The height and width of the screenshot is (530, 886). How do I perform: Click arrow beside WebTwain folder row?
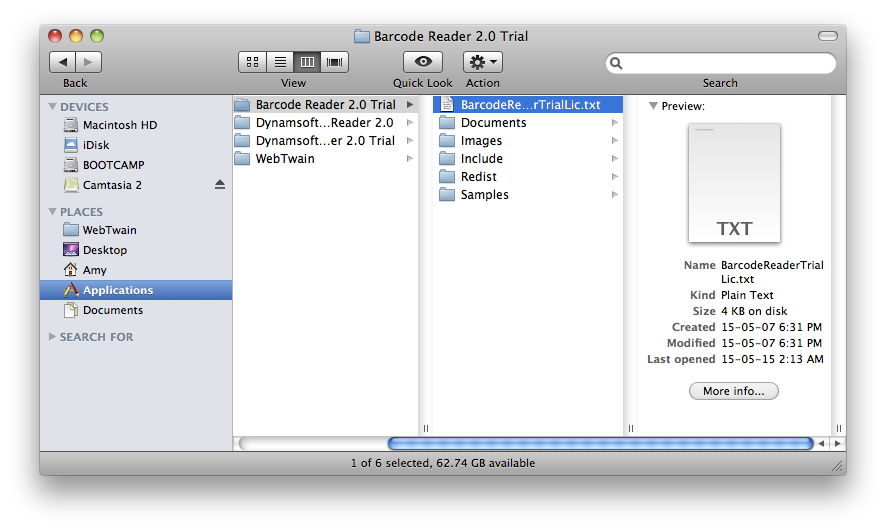pos(410,159)
